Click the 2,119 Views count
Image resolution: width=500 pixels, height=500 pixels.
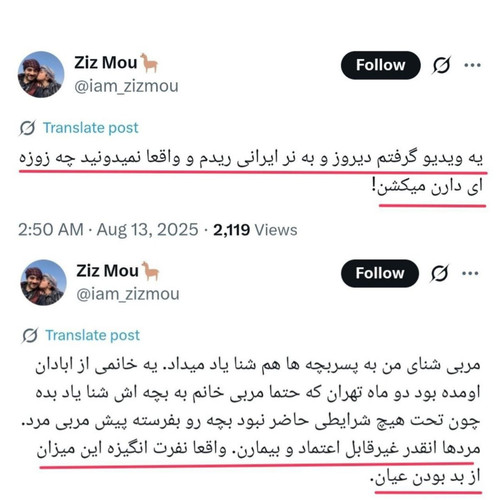click(255, 230)
